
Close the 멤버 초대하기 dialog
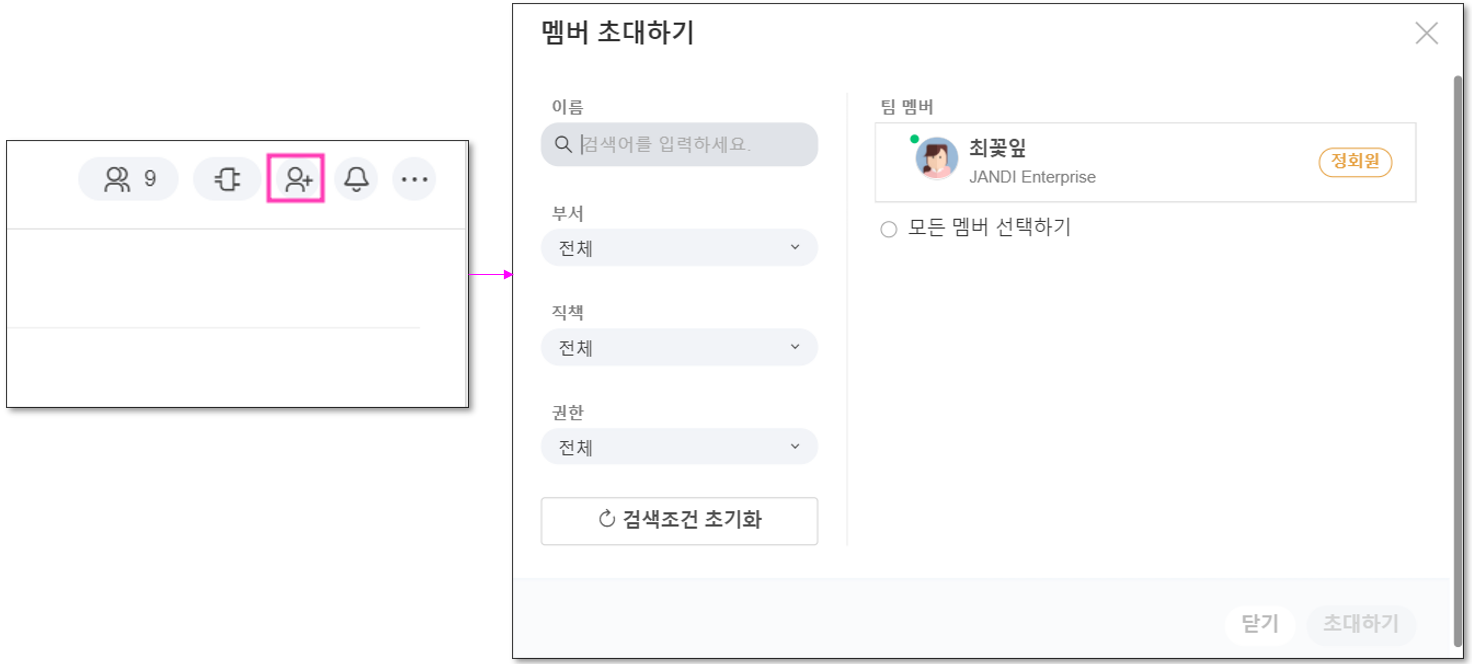pos(1426,33)
